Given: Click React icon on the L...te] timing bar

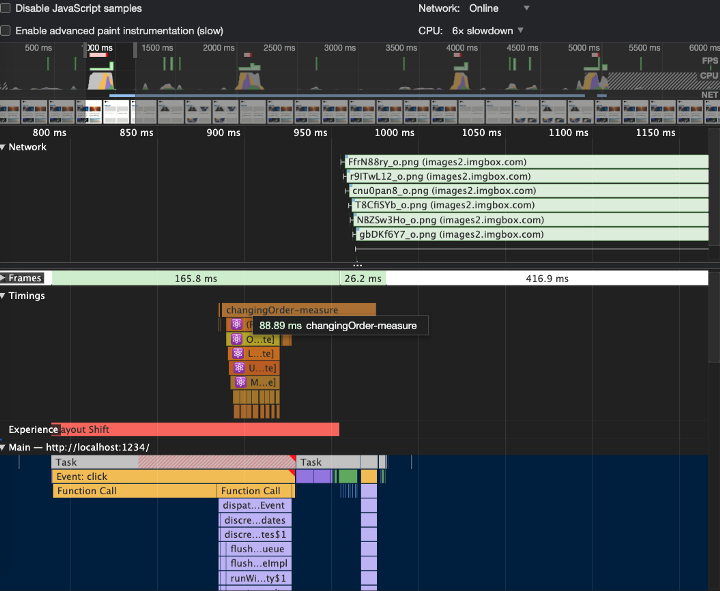Looking at the screenshot, I should pos(238,354).
